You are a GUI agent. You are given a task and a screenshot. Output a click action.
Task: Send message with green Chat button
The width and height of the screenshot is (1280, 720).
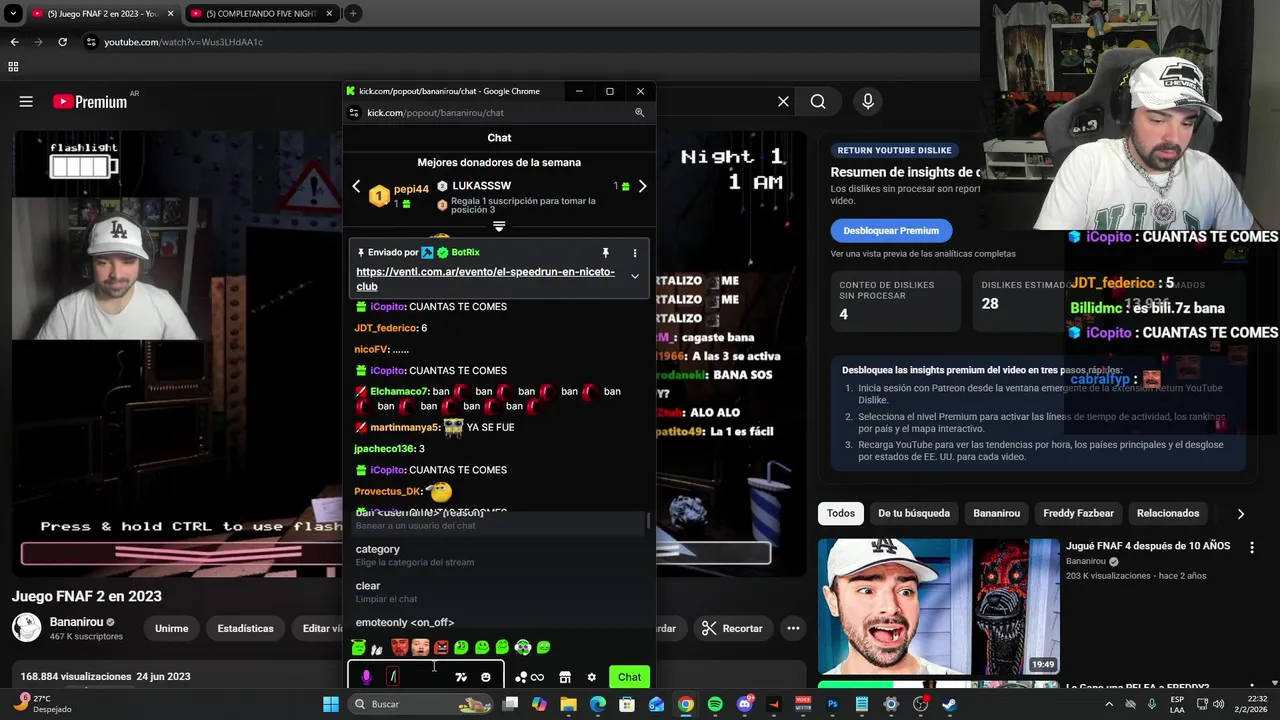[629, 677]
